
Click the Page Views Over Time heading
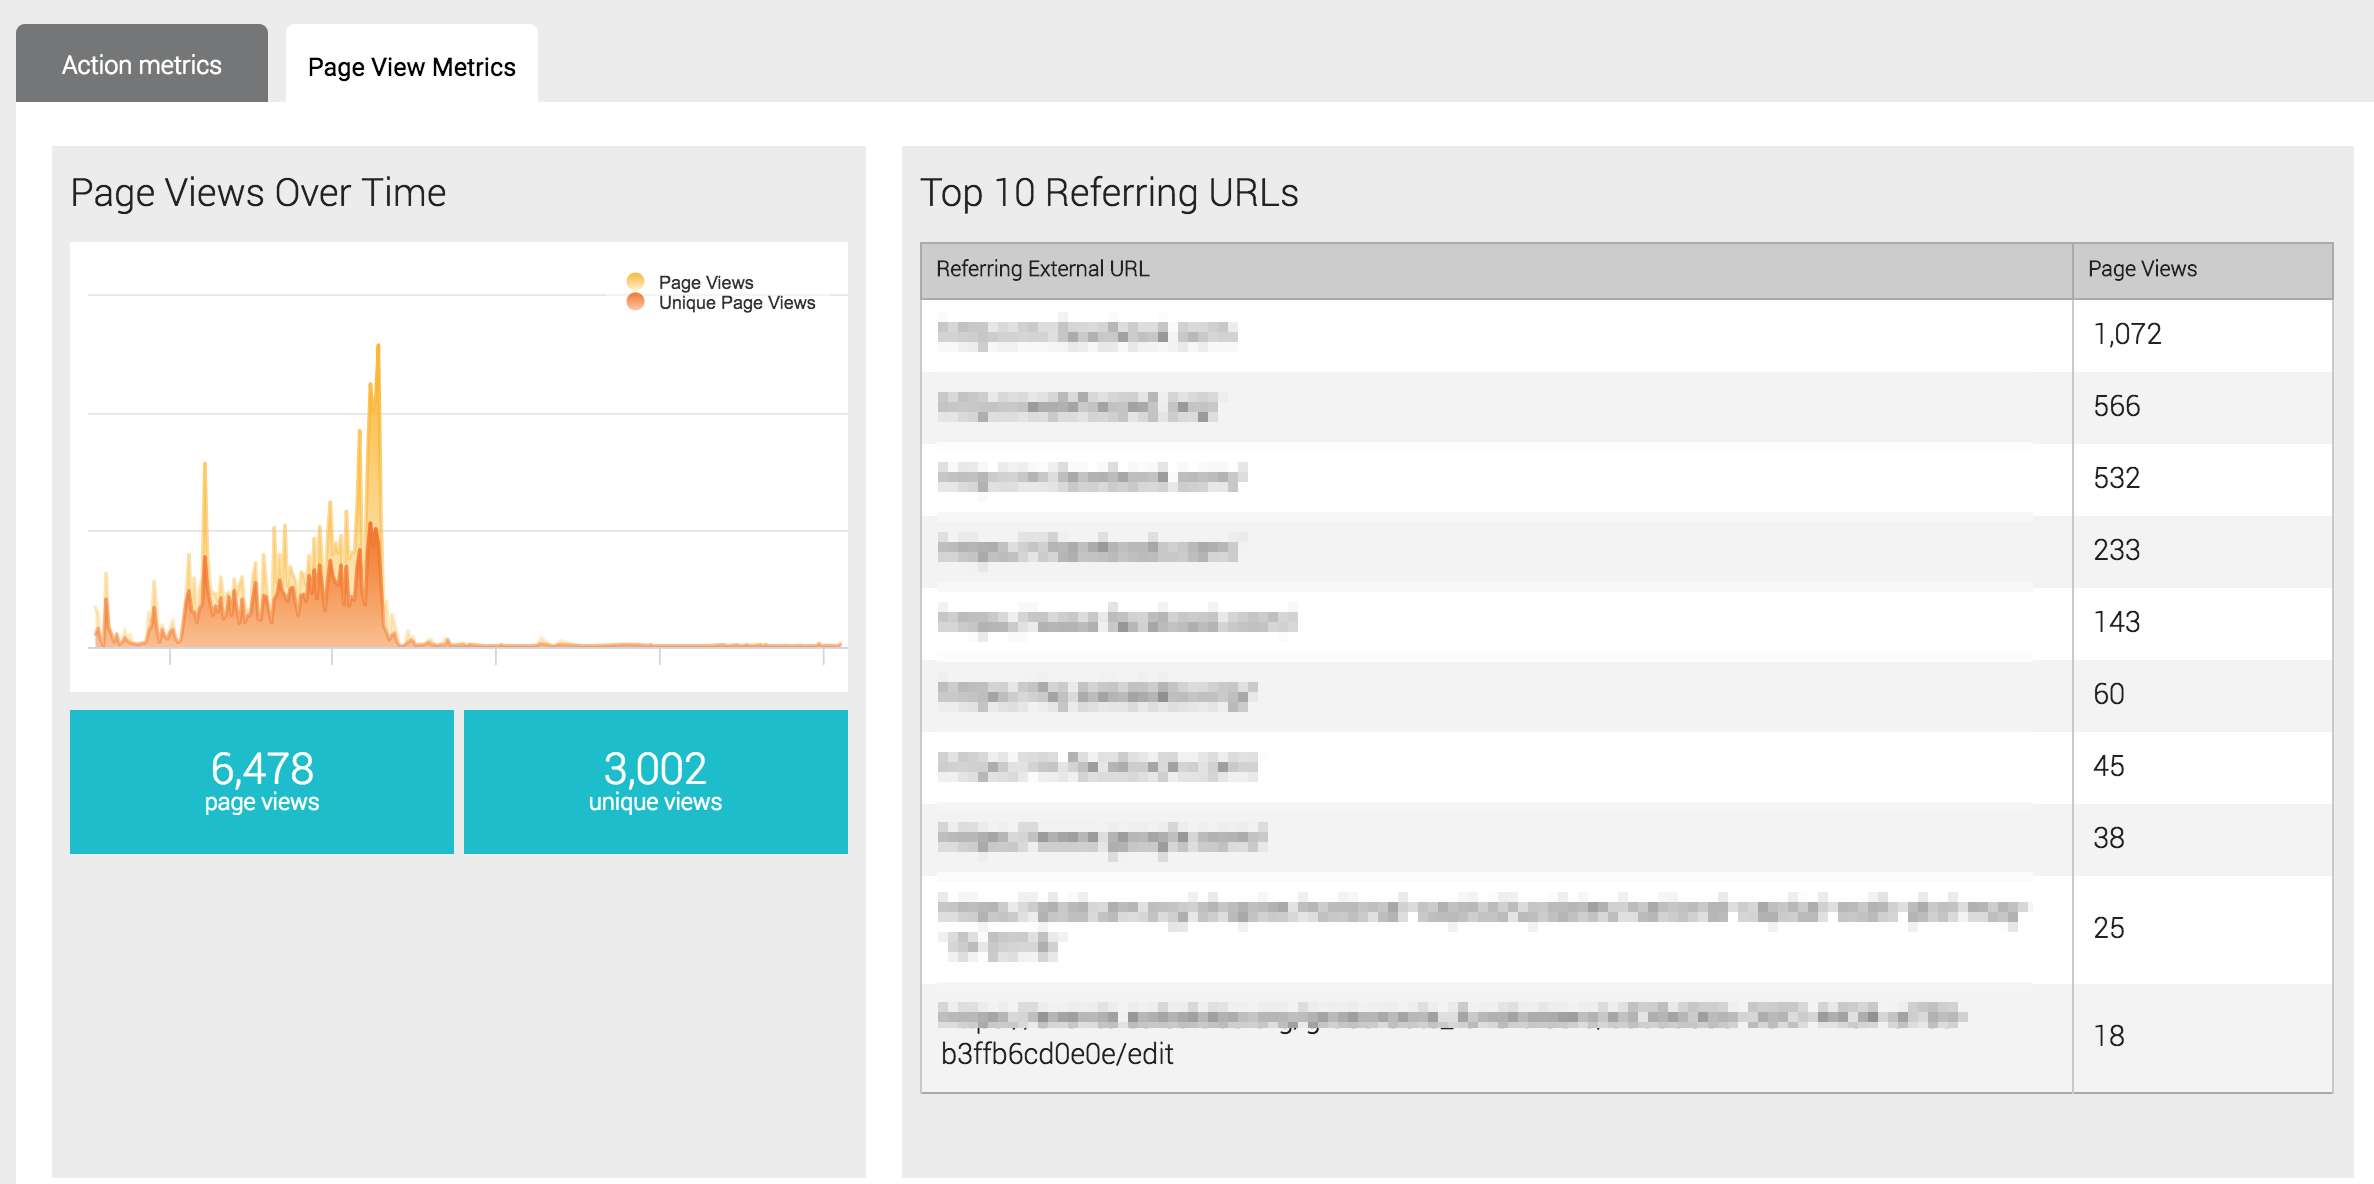point(258,193)
